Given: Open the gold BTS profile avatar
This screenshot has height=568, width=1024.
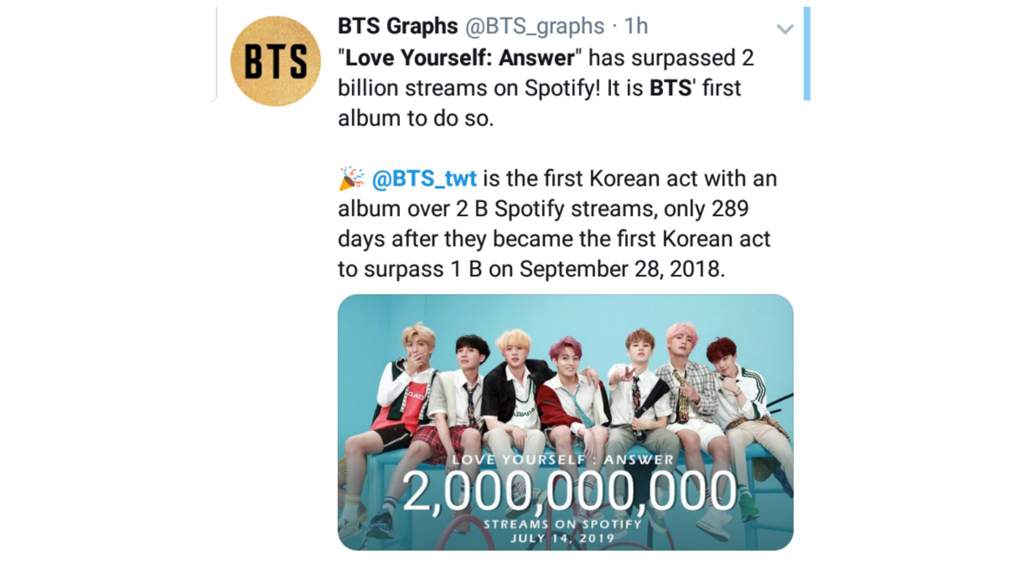Looking at the screenshot, I should [x=276, y=61].
